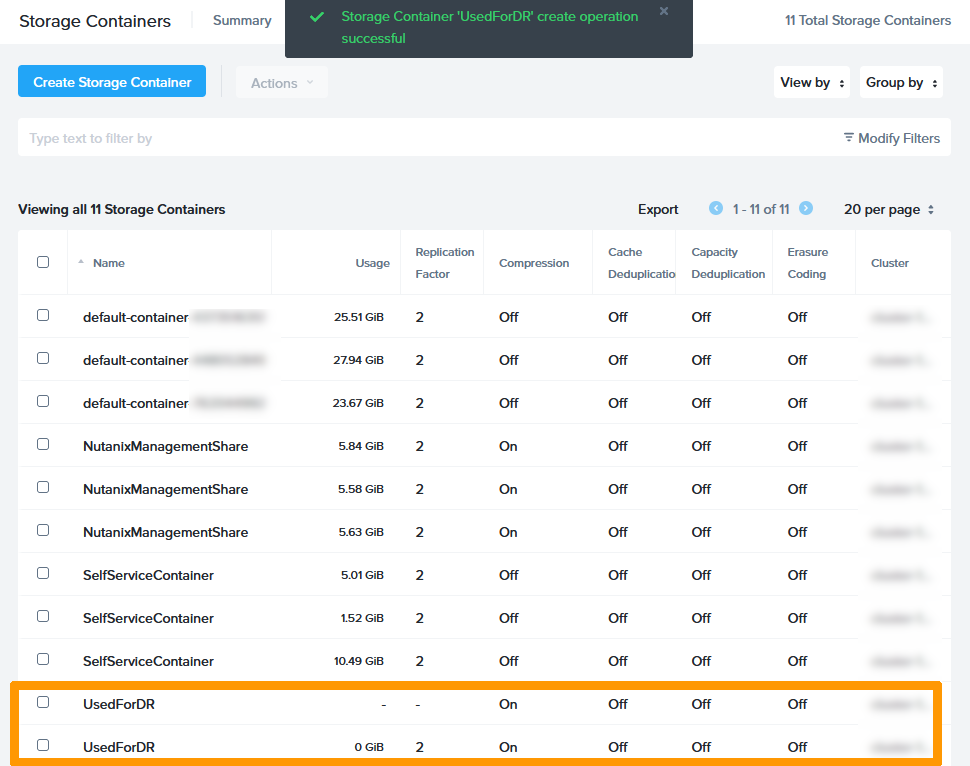Go to next page of containers
The height and width of the screenshot is (766, 970).
pyautogui.click(x=806, y=208)
